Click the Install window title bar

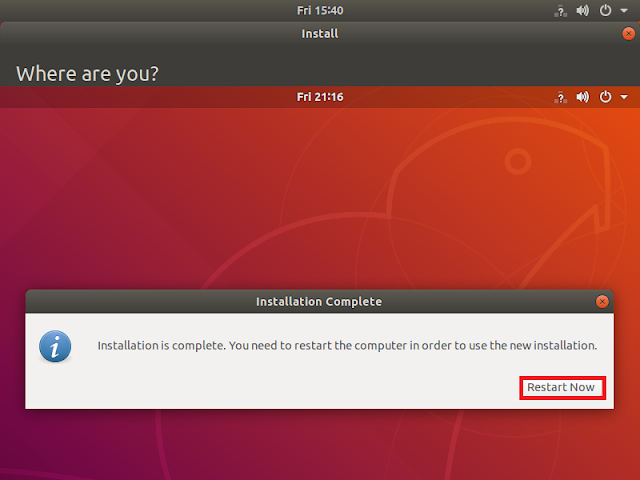[x=319, y=33]
